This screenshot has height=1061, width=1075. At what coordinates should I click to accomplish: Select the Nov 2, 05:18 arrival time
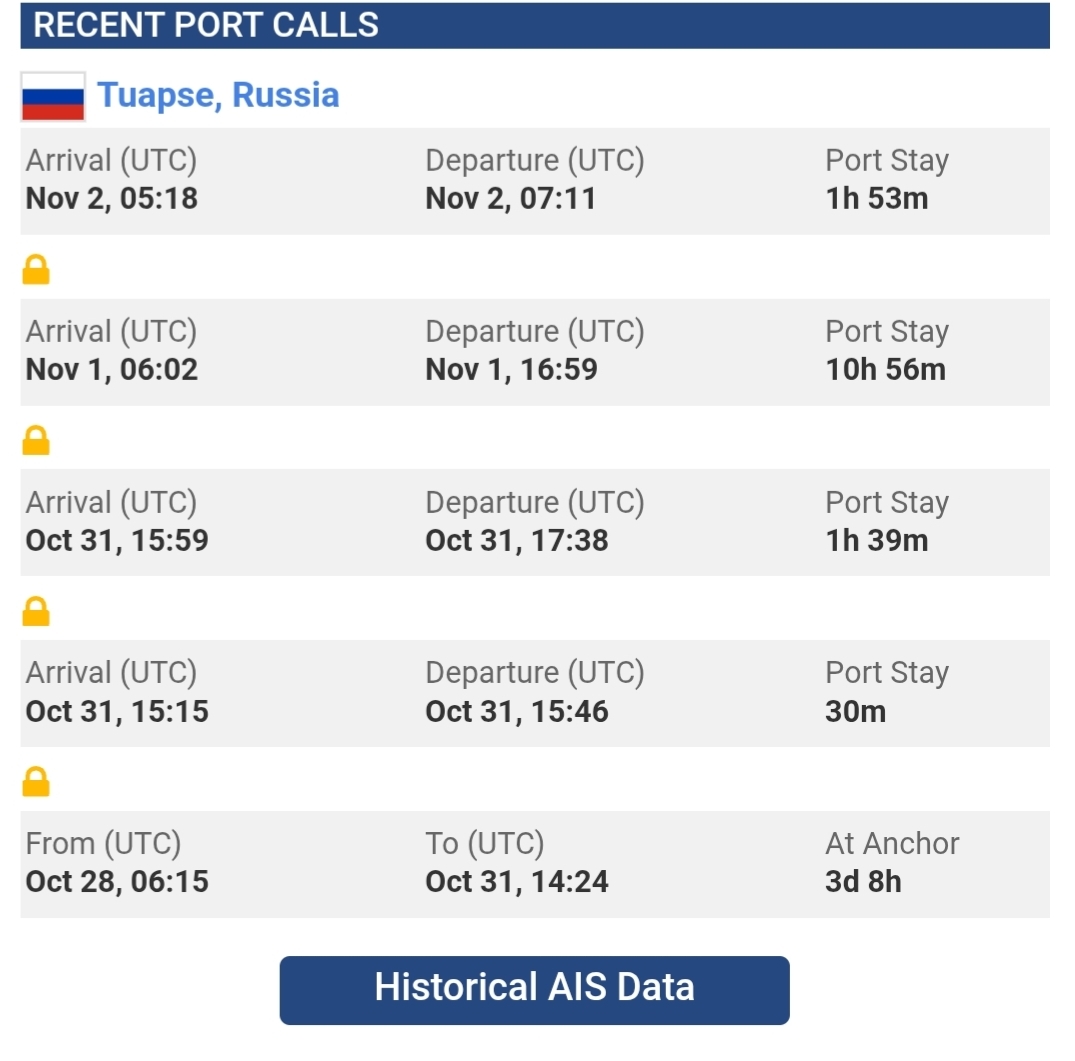click(x=112, y=198)
